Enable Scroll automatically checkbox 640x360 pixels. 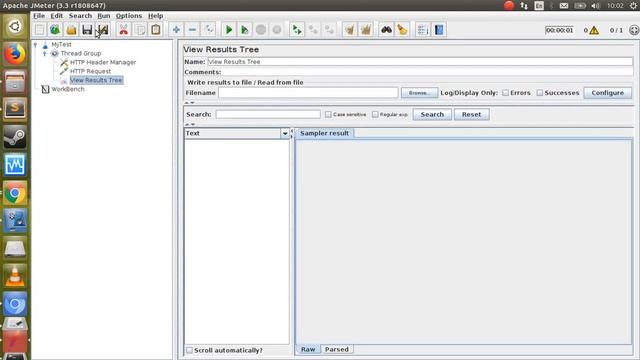[x=189, y=350]
